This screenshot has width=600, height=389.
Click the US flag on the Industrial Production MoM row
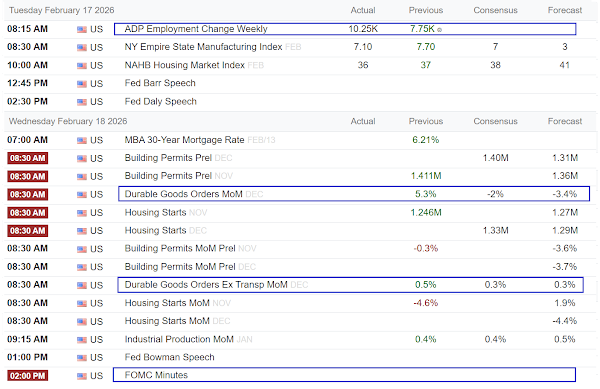(82, 340)
